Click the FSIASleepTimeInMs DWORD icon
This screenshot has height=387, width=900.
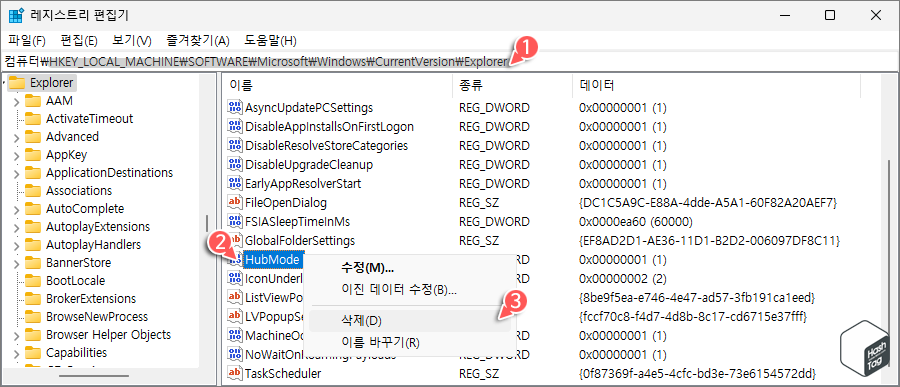pyautogui.click(x=235, y=222)
